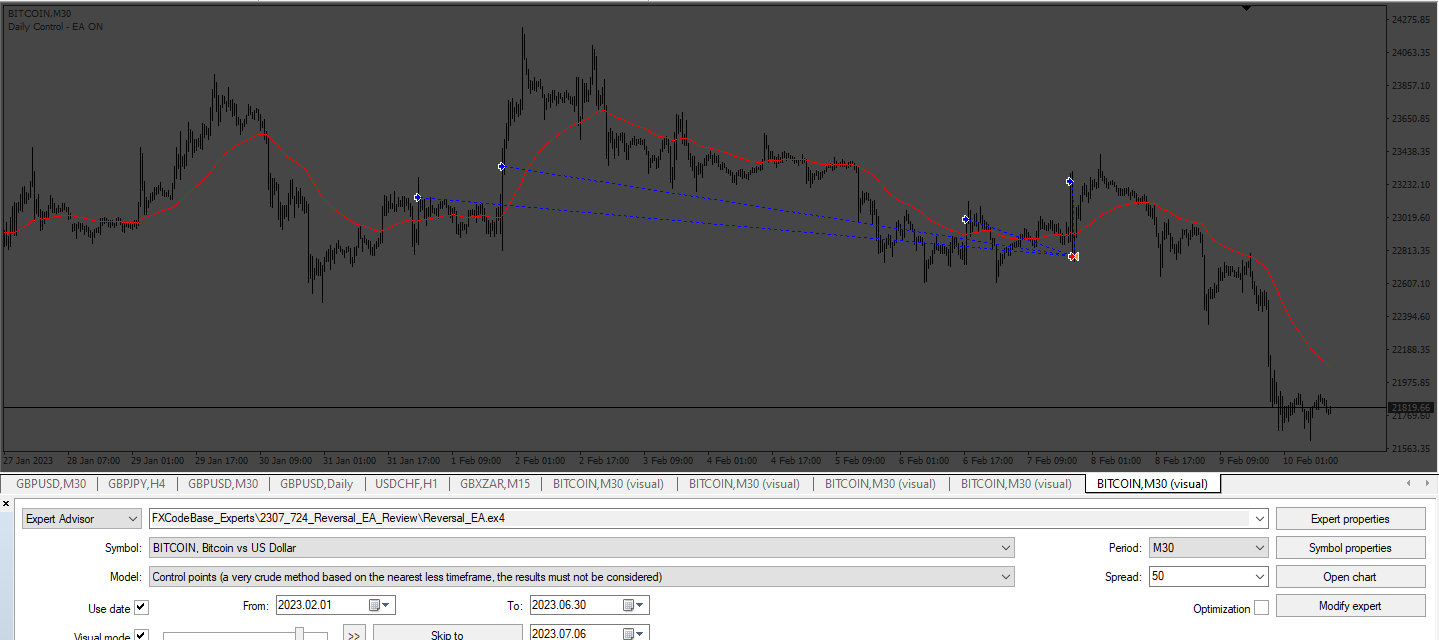Click the Modify expert button
This screenshot has height=640, width=1439.
coord(1350,606)
